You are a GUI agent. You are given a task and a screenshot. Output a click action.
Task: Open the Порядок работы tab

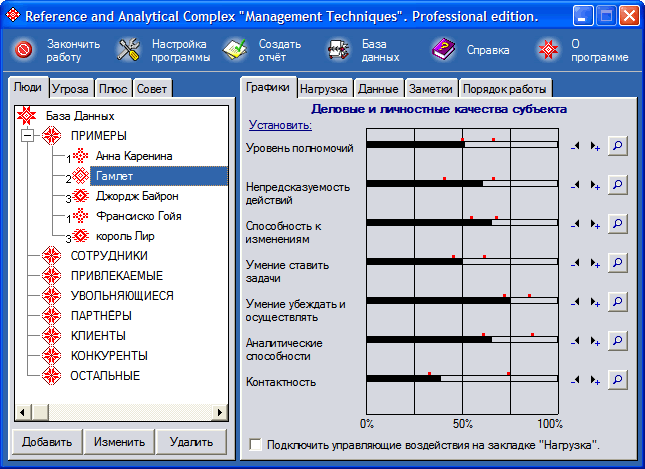[x=505, y=88]
